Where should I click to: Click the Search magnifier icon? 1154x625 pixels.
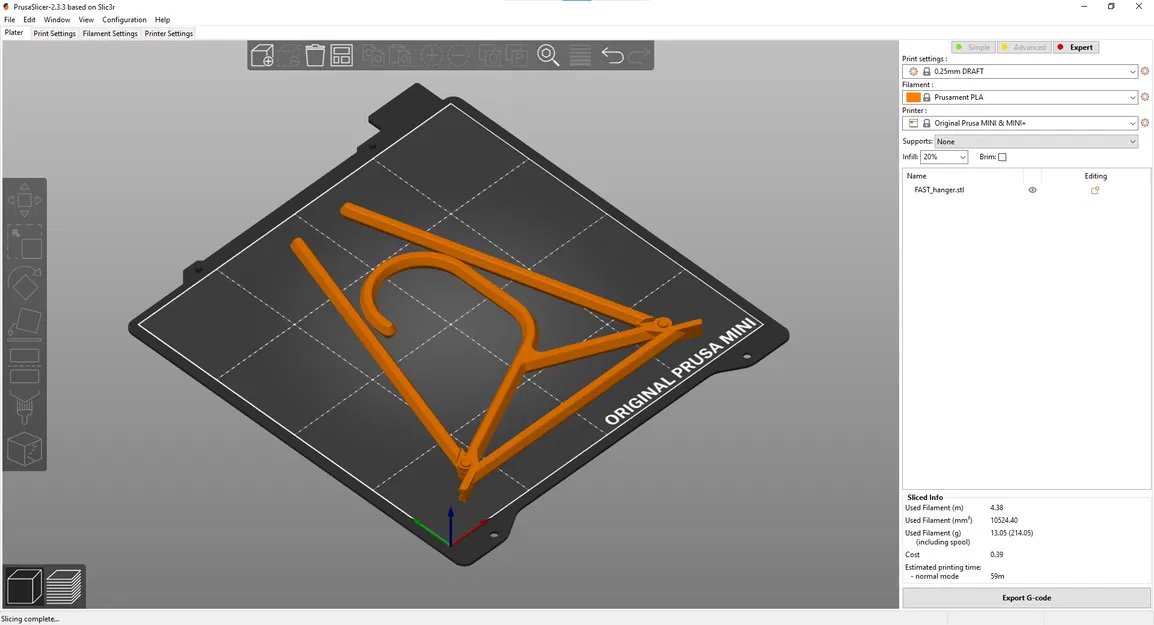(548, 55)
